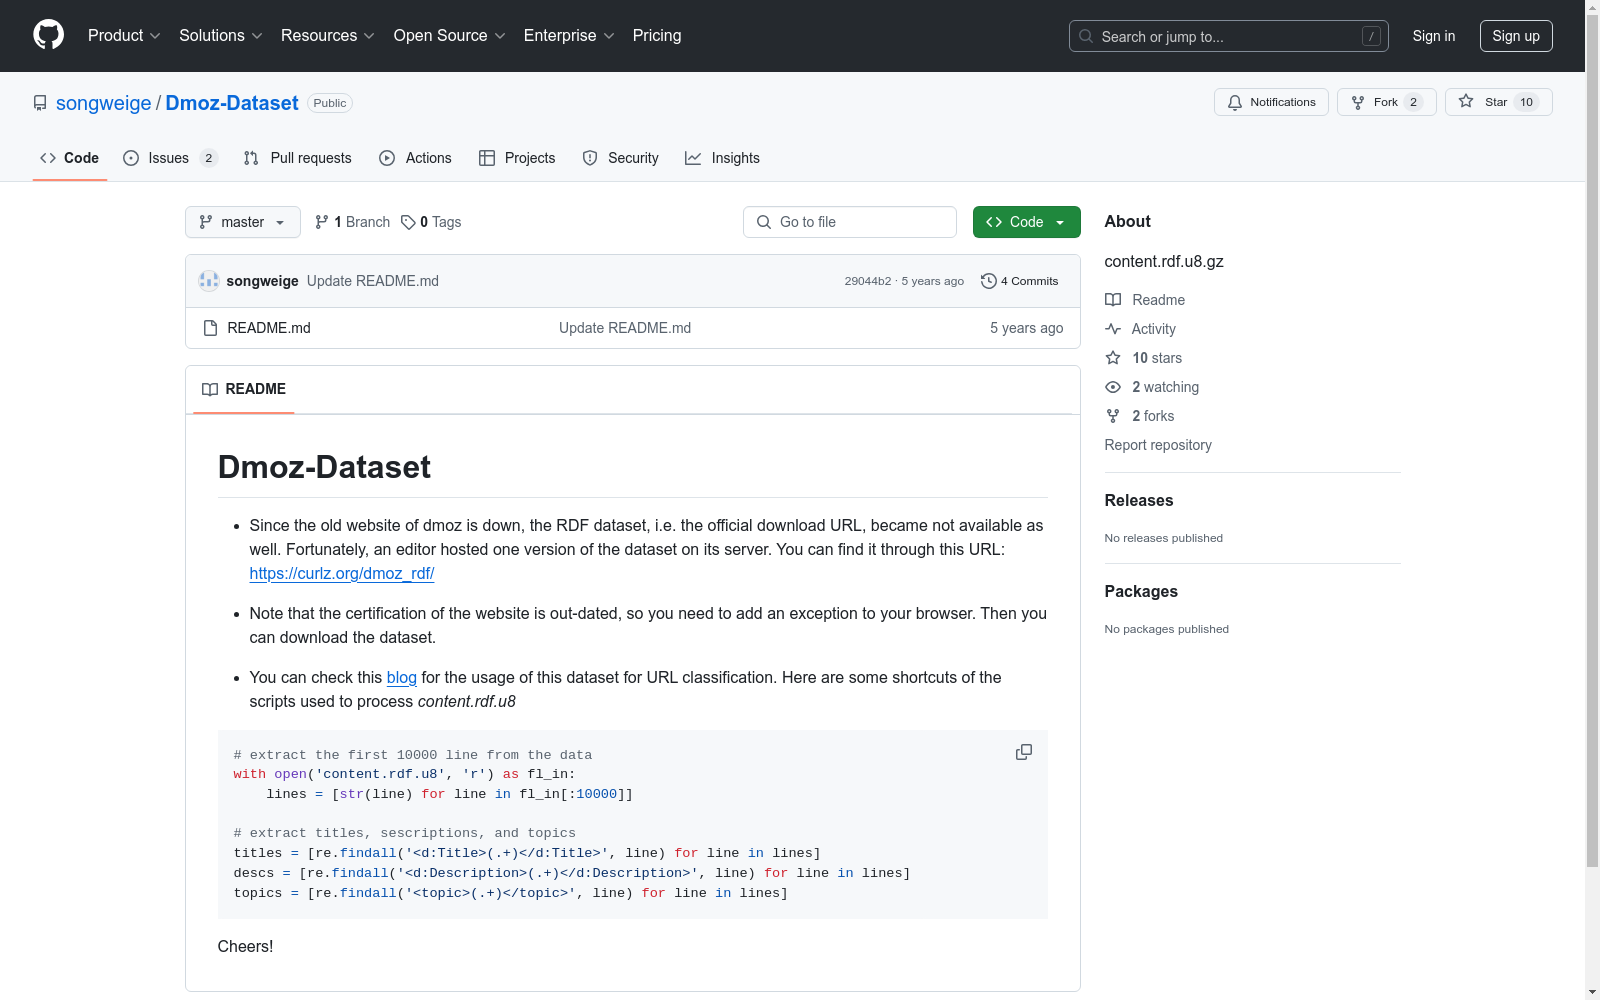
Task: Click the fork count badge 2
Action: click(x=1414, y=102)
